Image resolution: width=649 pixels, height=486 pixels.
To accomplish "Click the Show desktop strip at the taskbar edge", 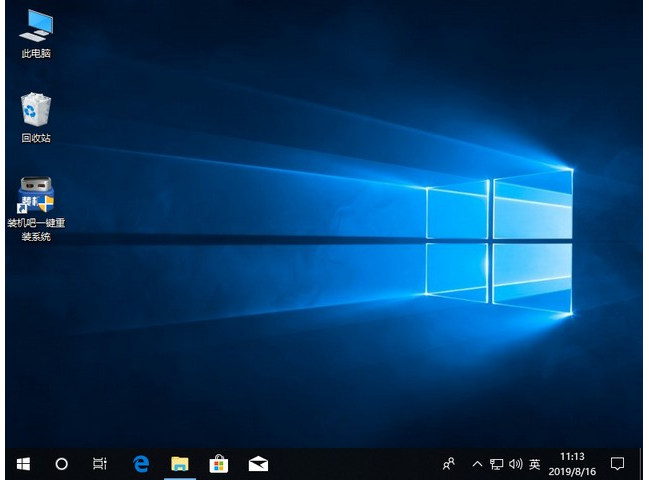I will click(645, 464).
